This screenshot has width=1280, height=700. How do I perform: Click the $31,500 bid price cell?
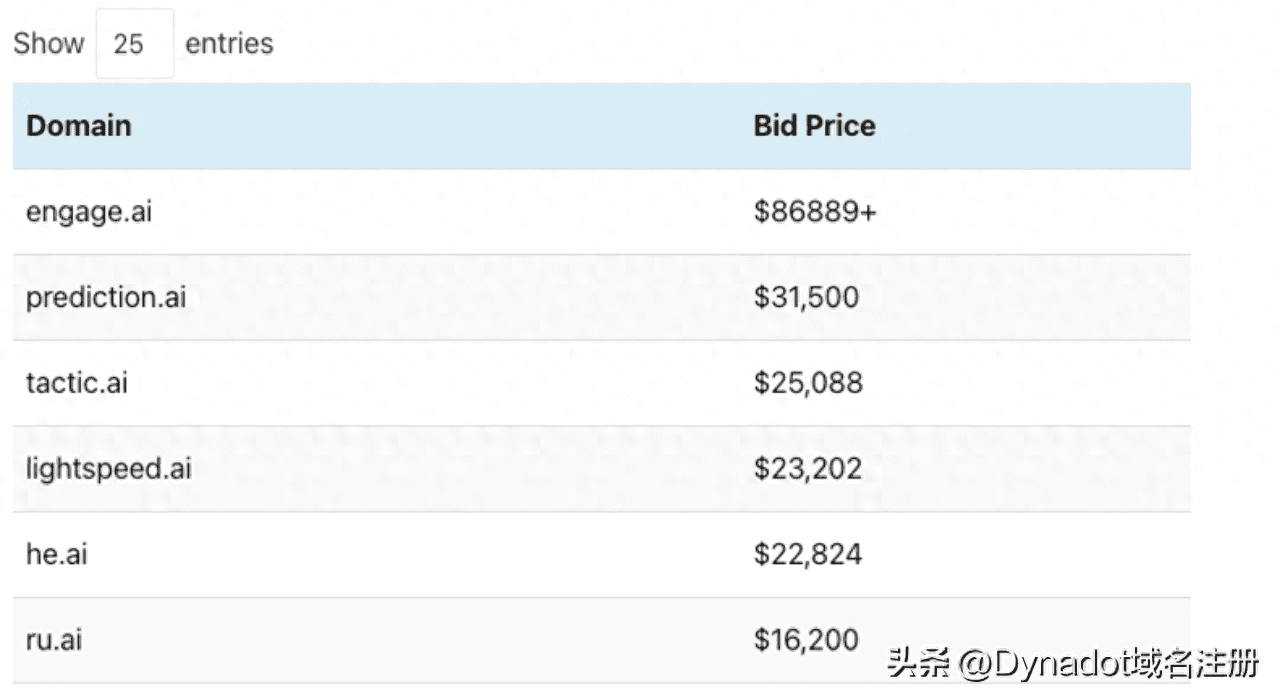(x=806, y=298)
